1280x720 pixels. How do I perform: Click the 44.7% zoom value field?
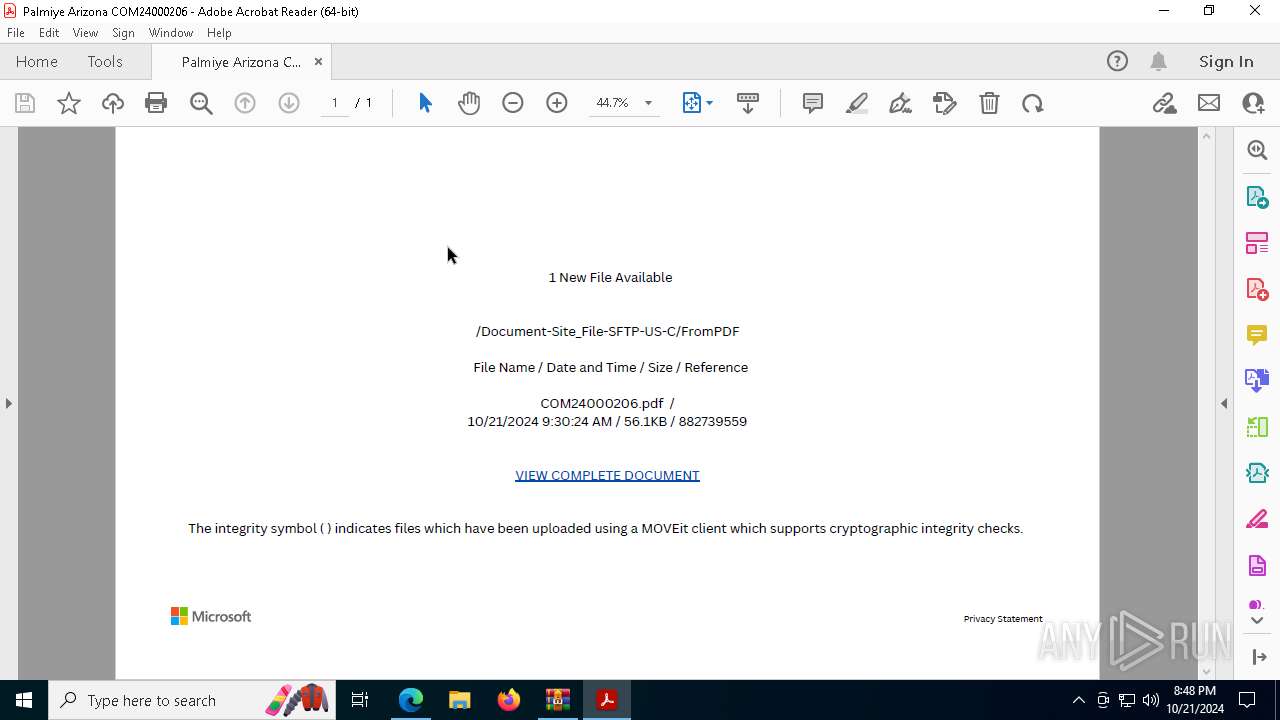point(612,103)
